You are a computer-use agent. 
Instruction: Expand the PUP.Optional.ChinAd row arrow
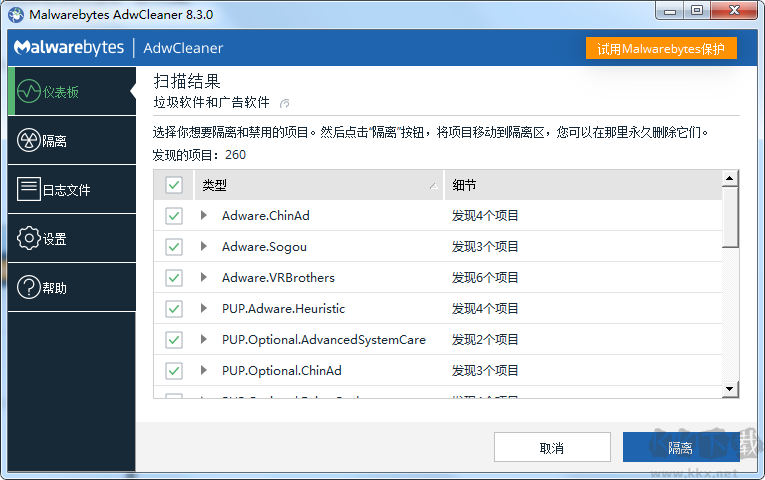pos(204,370)
